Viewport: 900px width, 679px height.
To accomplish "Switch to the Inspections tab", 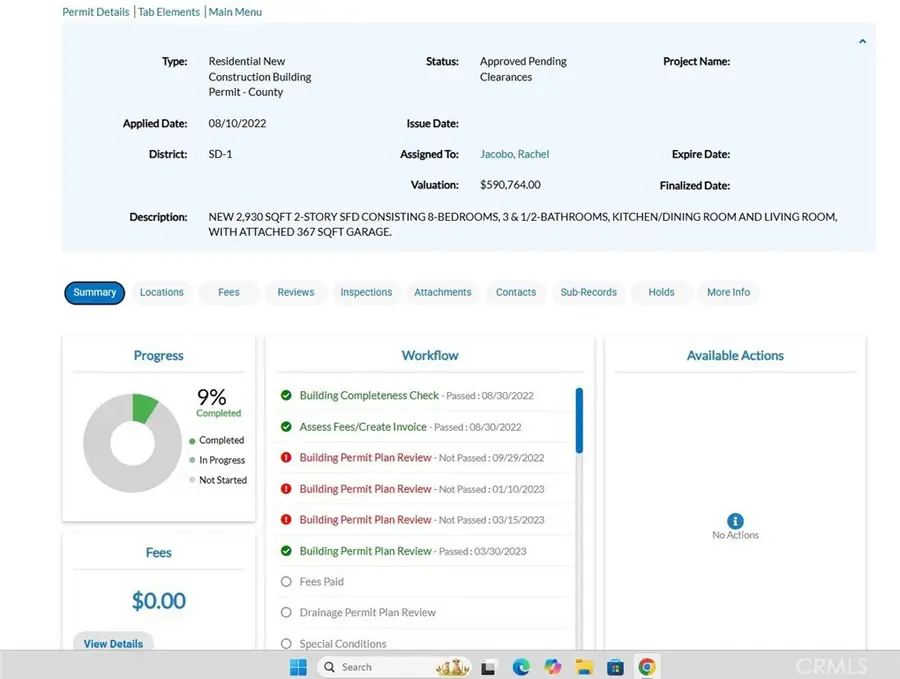I will [366, 292].
